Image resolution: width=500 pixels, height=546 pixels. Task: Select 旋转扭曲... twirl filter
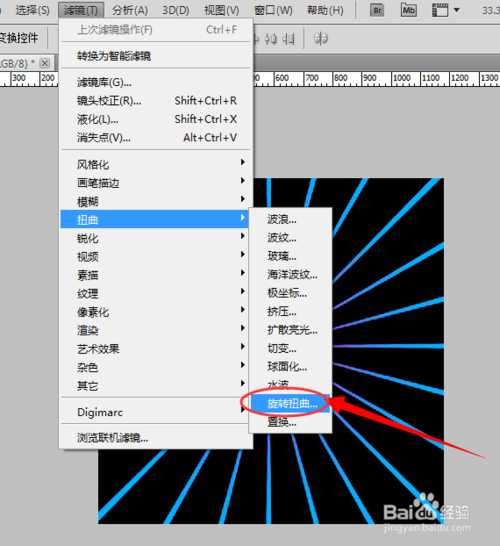click(290, 403)
